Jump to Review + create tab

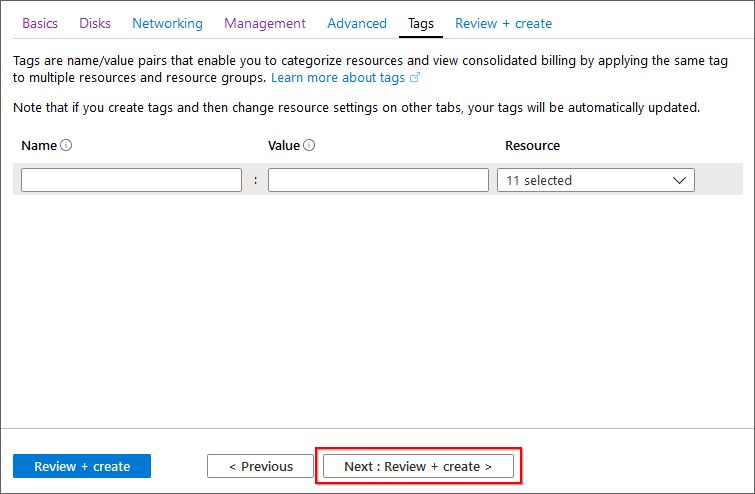[503, 23]
